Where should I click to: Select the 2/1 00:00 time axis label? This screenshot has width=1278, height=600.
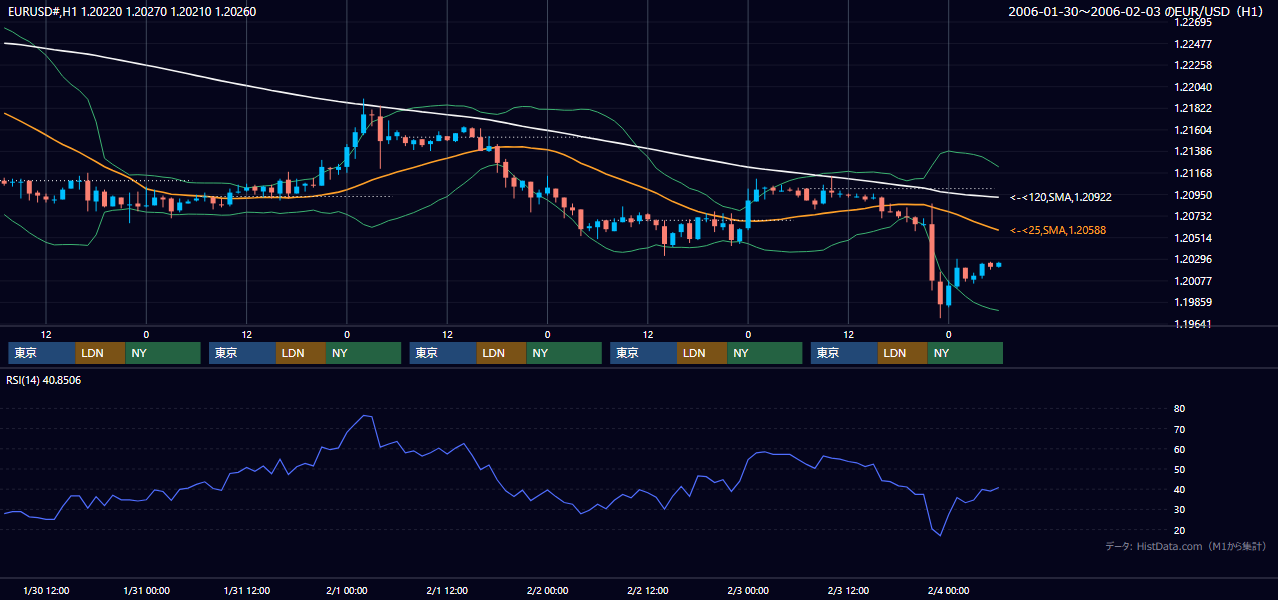(347, 590)
